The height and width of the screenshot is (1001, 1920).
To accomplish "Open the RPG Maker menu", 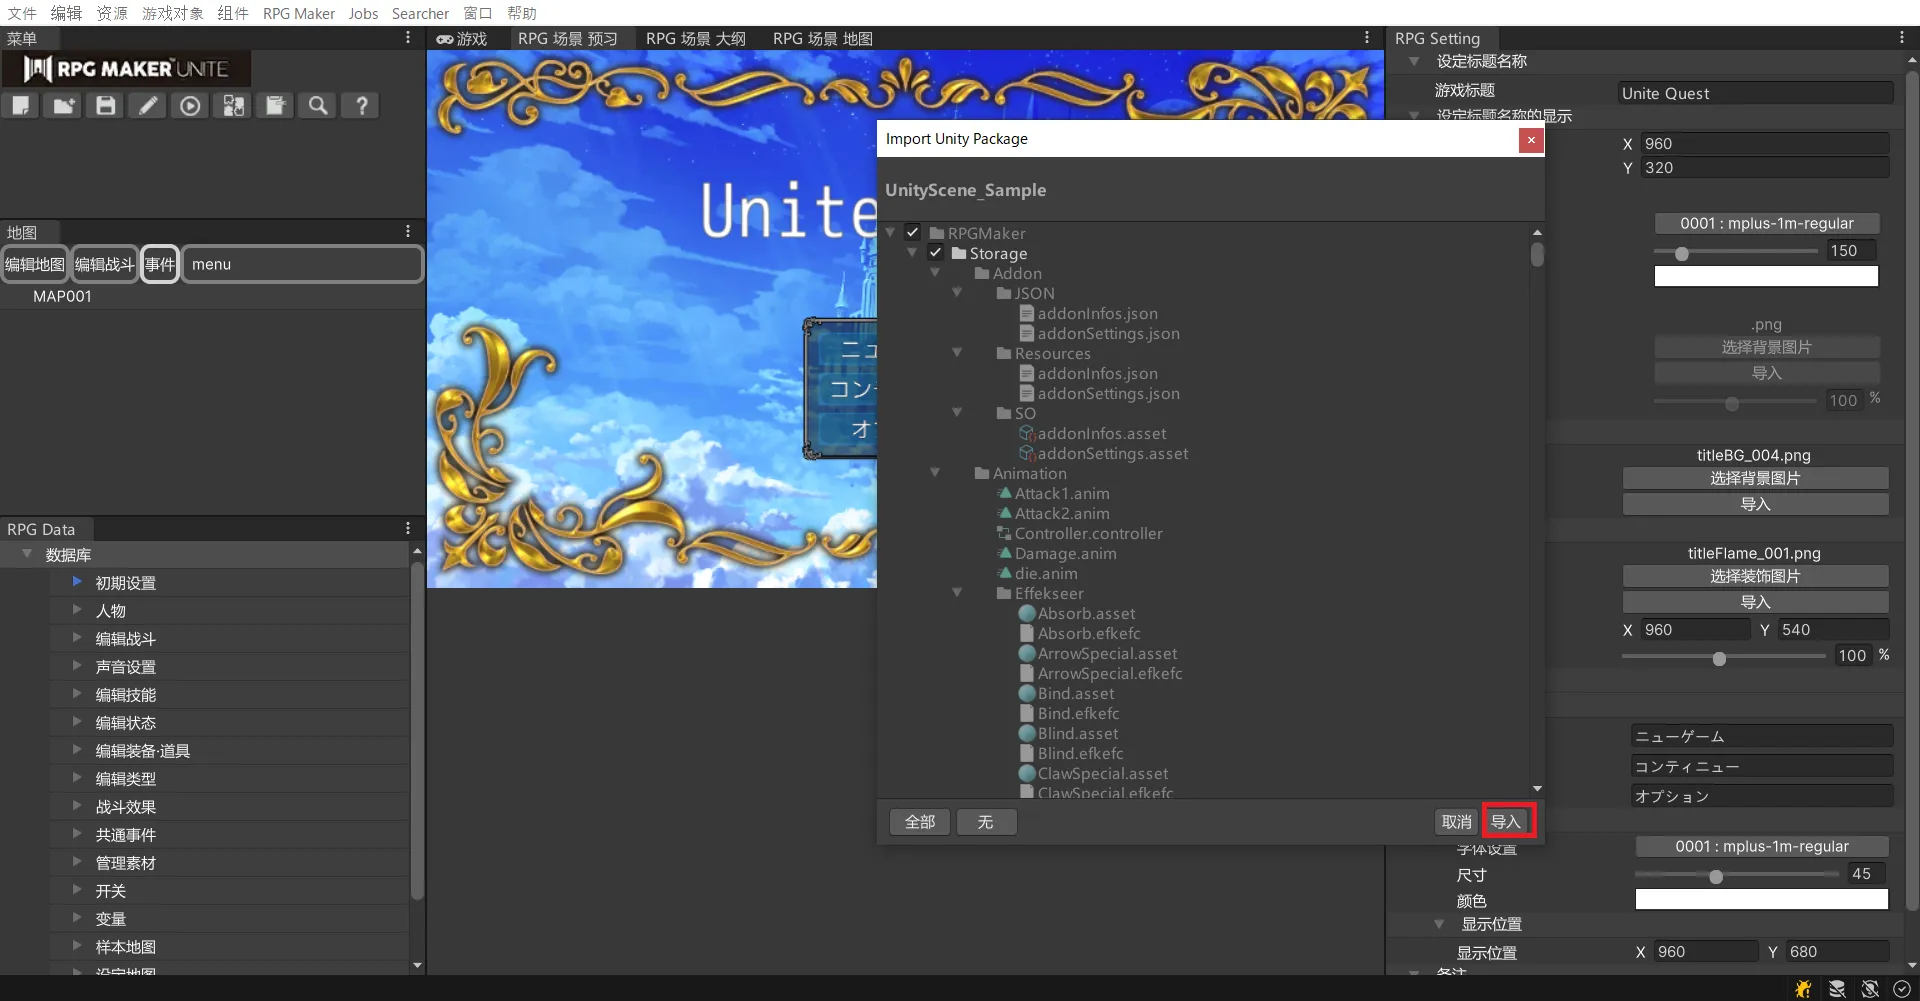I will pyautogui.click(x=298, y=13).
